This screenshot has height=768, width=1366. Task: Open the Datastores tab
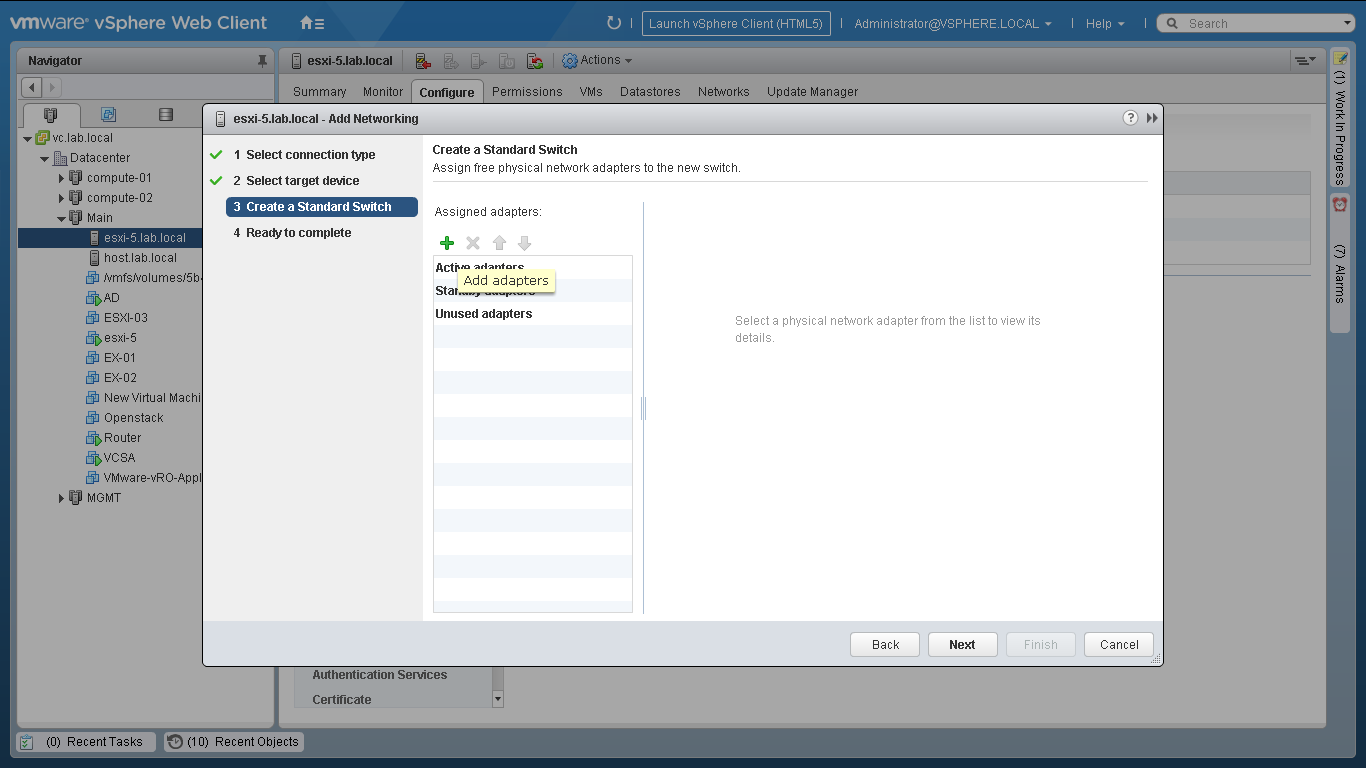coord(650,92)
